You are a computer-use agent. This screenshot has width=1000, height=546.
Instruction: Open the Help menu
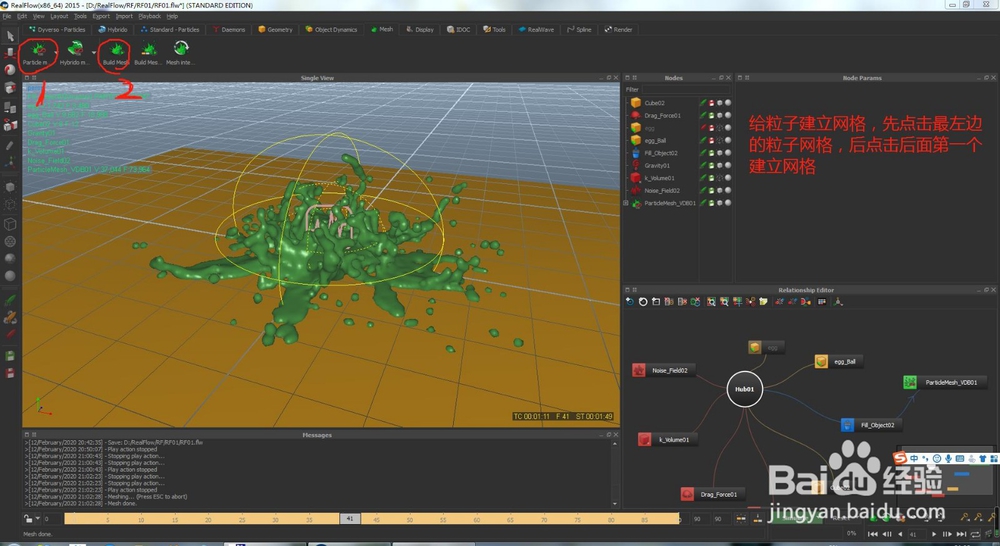coord(172,16)
